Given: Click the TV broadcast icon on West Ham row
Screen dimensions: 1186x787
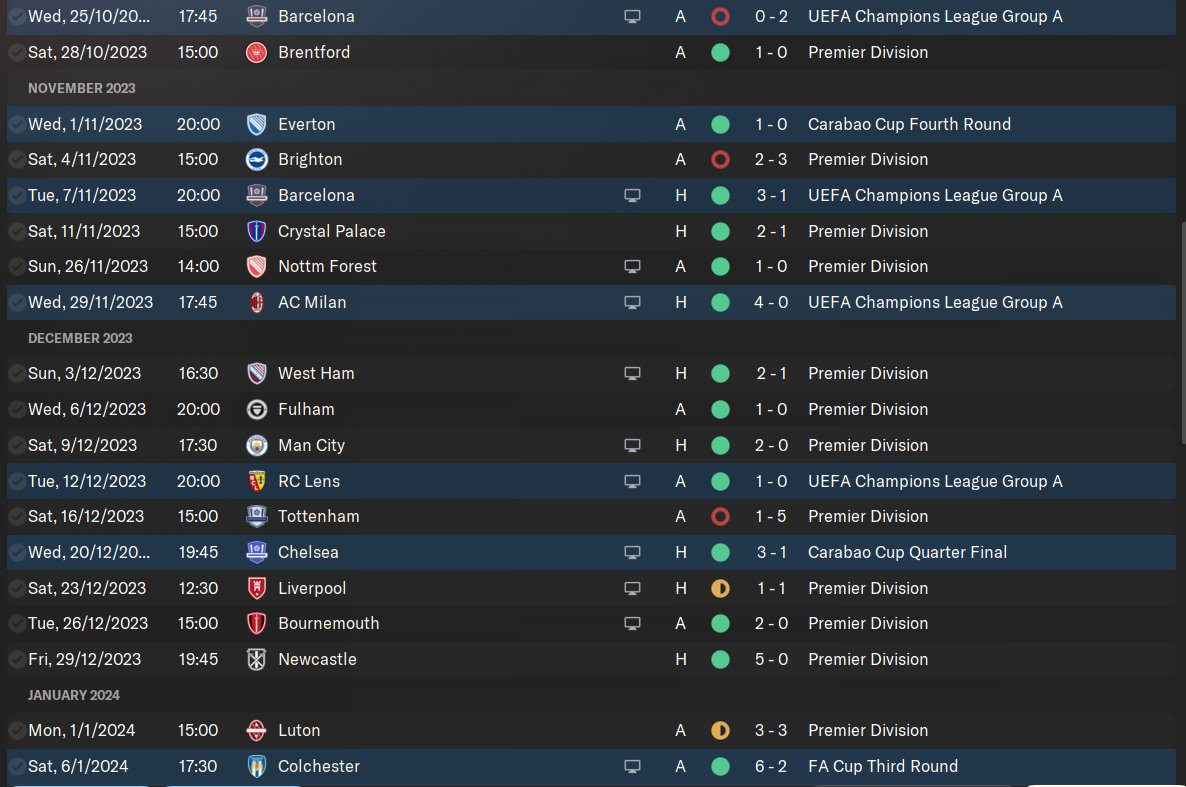Looking at the screenshot, I should [632, 374].
